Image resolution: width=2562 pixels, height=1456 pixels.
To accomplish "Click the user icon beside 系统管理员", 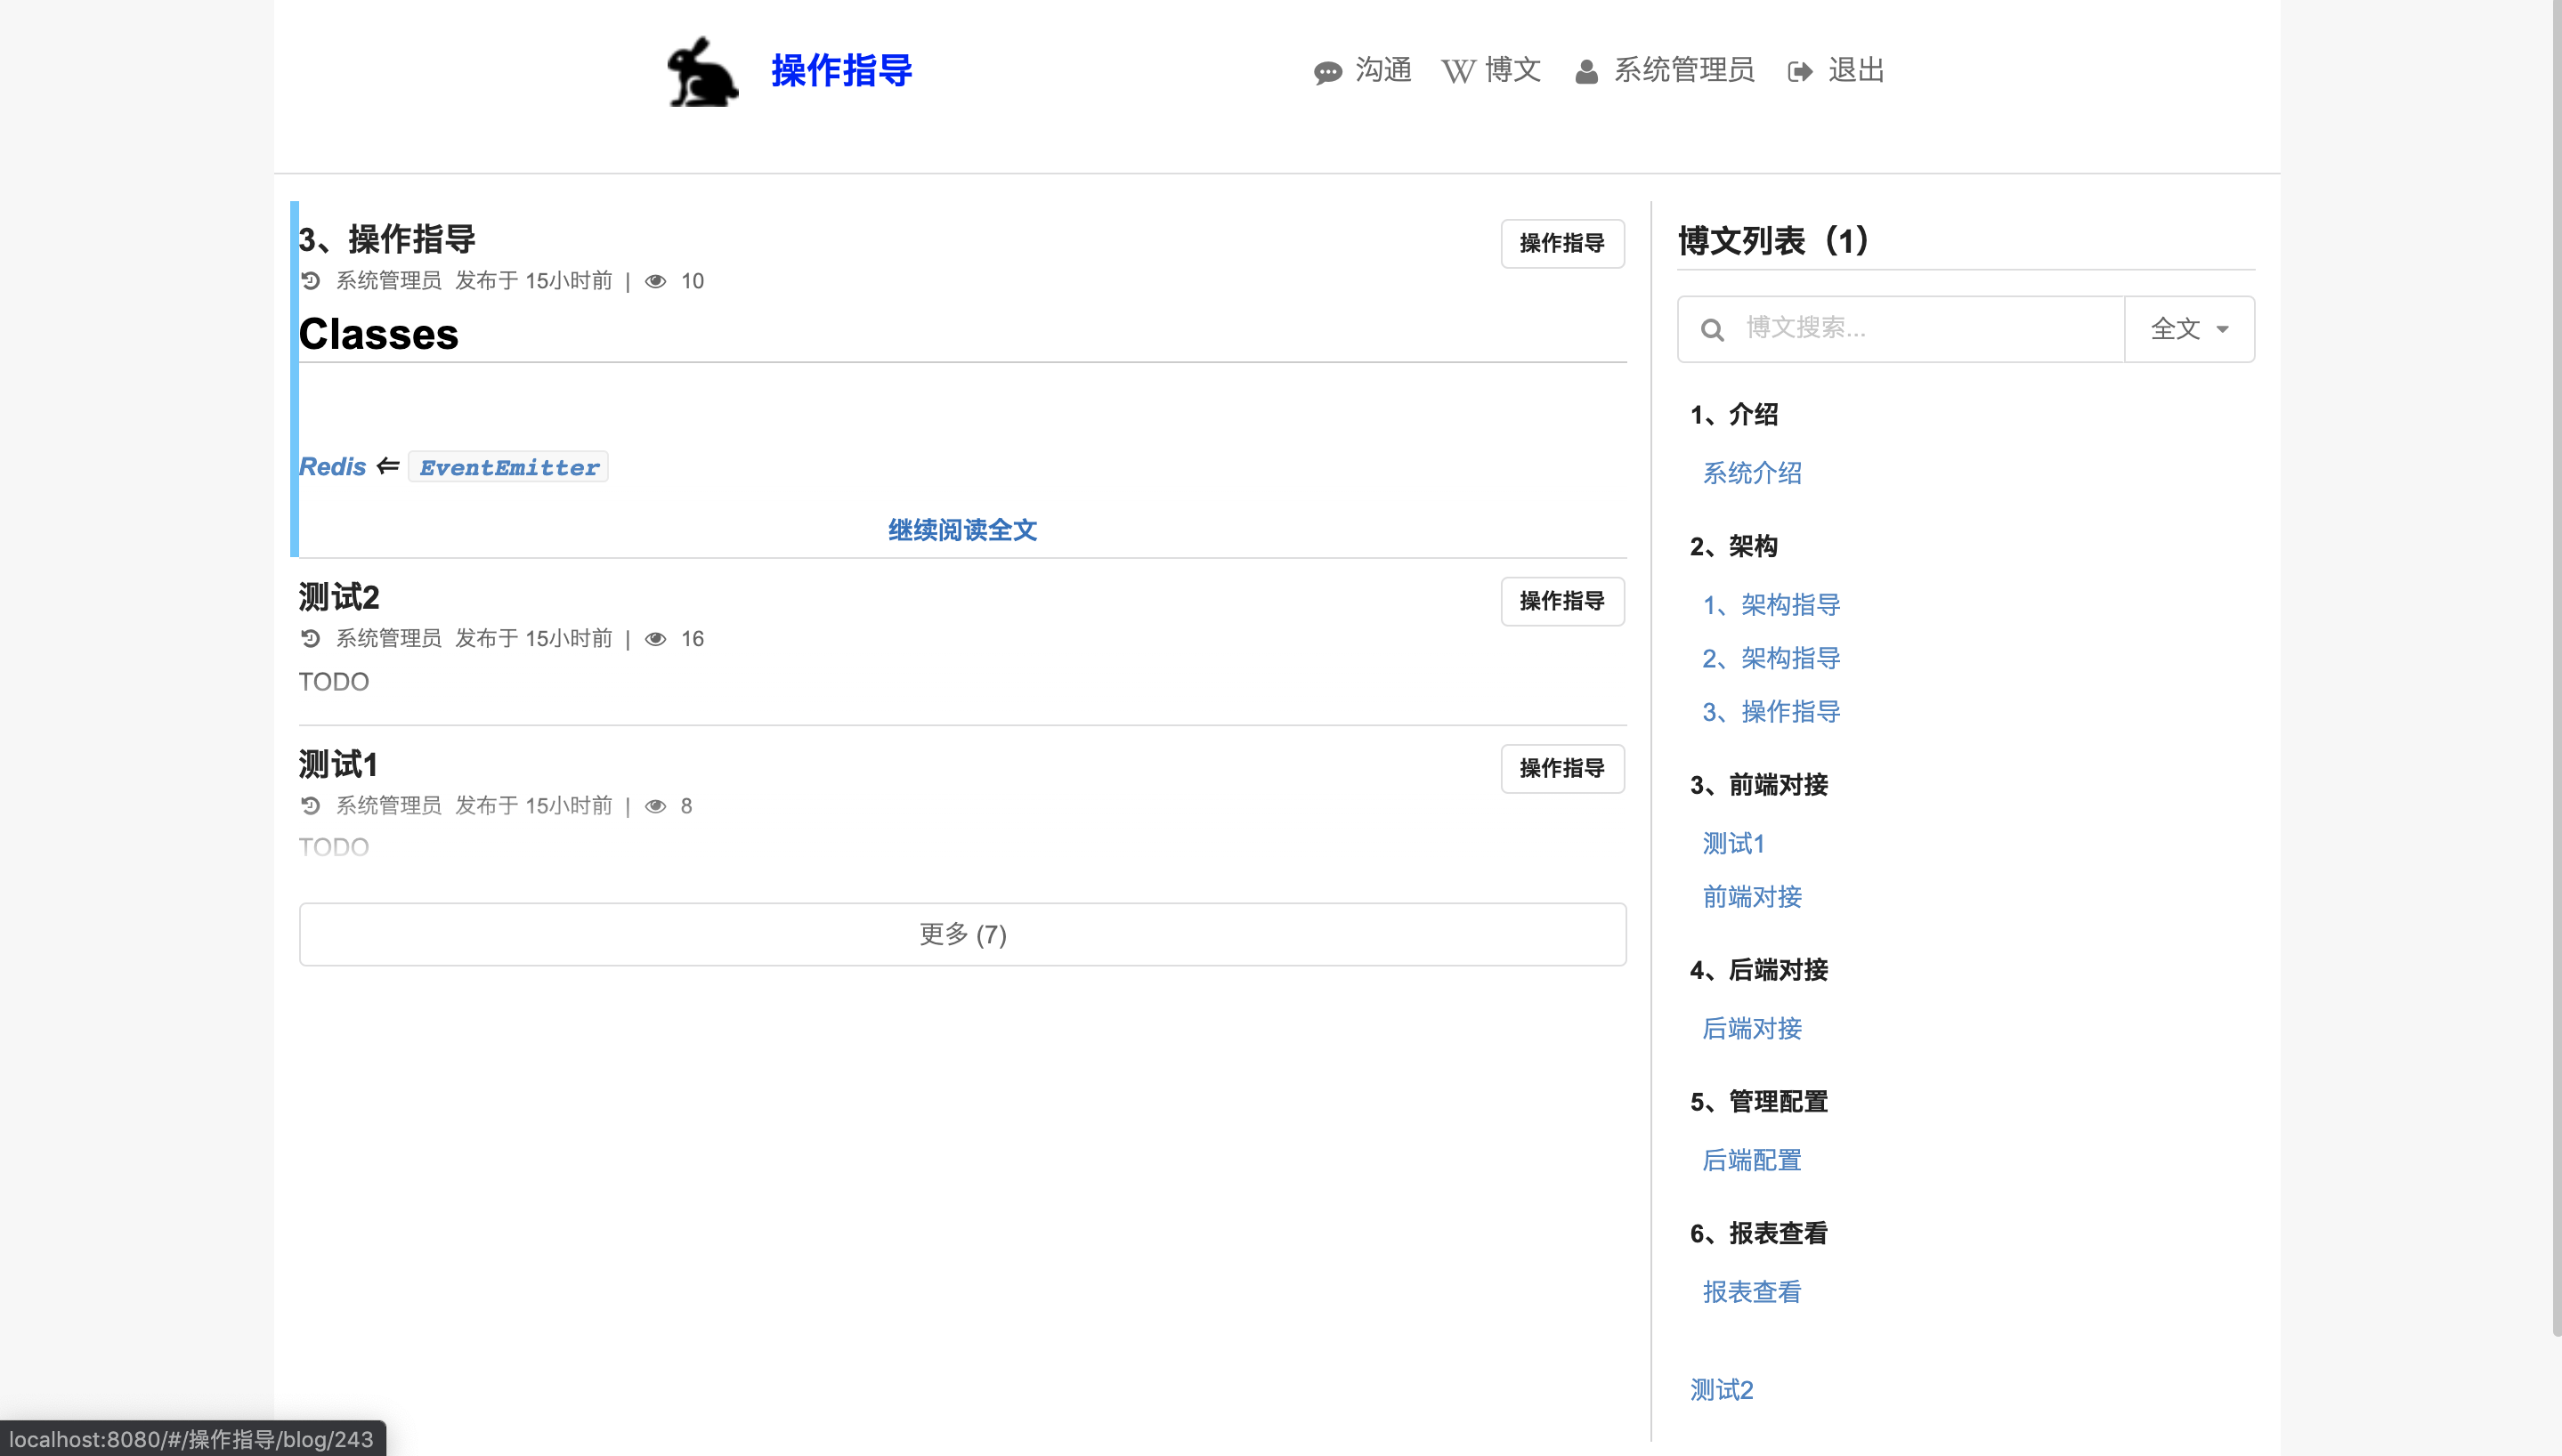I will 1586,72.
